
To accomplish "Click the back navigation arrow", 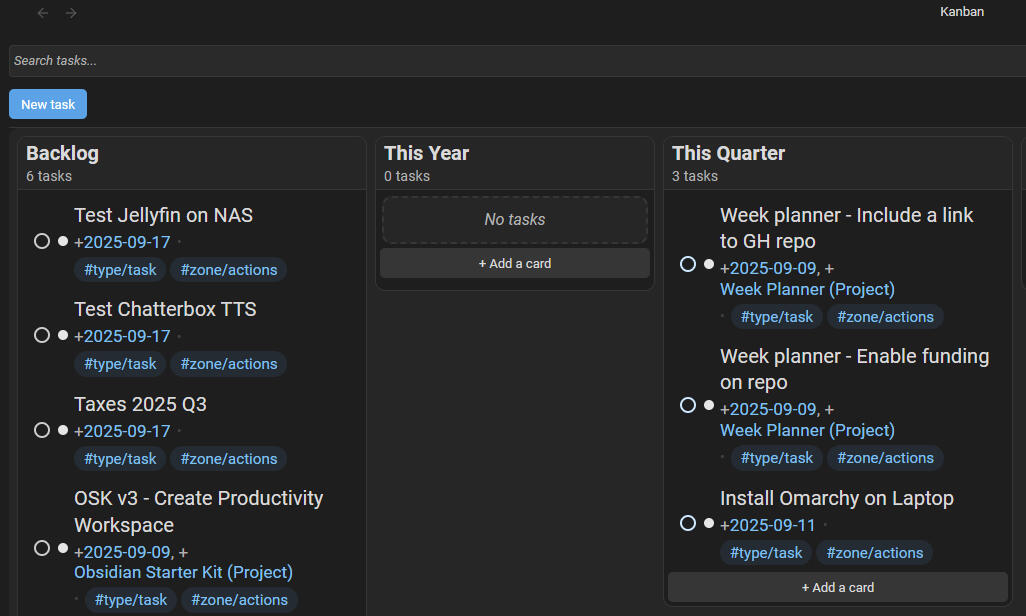I will (43, 13).
